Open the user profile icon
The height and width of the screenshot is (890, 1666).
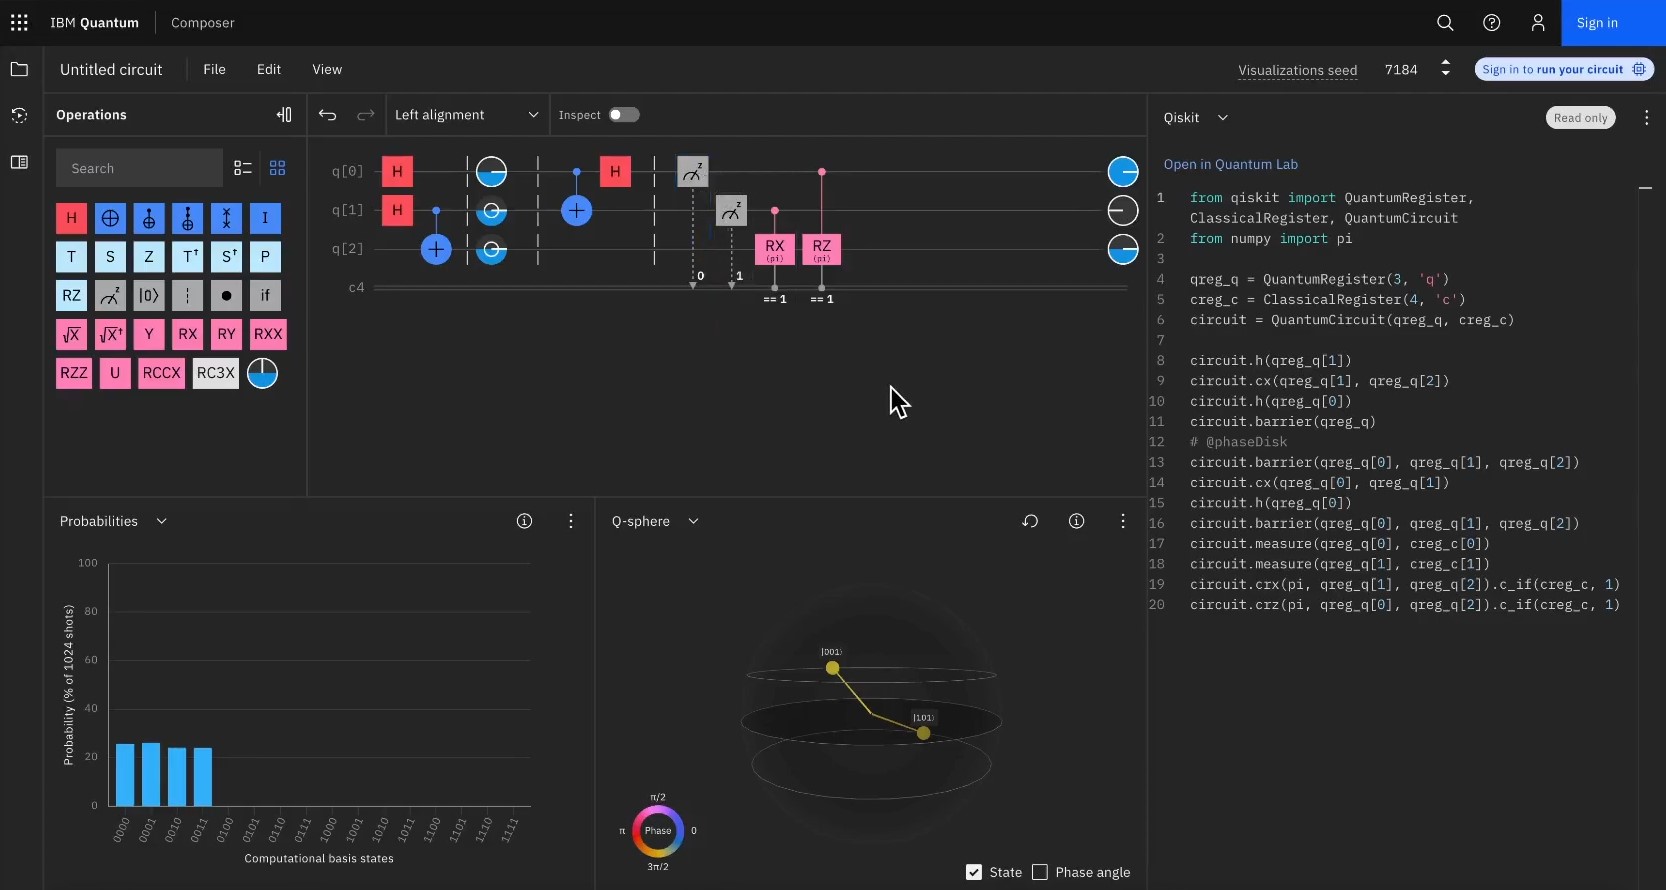tap(1538, 22)
